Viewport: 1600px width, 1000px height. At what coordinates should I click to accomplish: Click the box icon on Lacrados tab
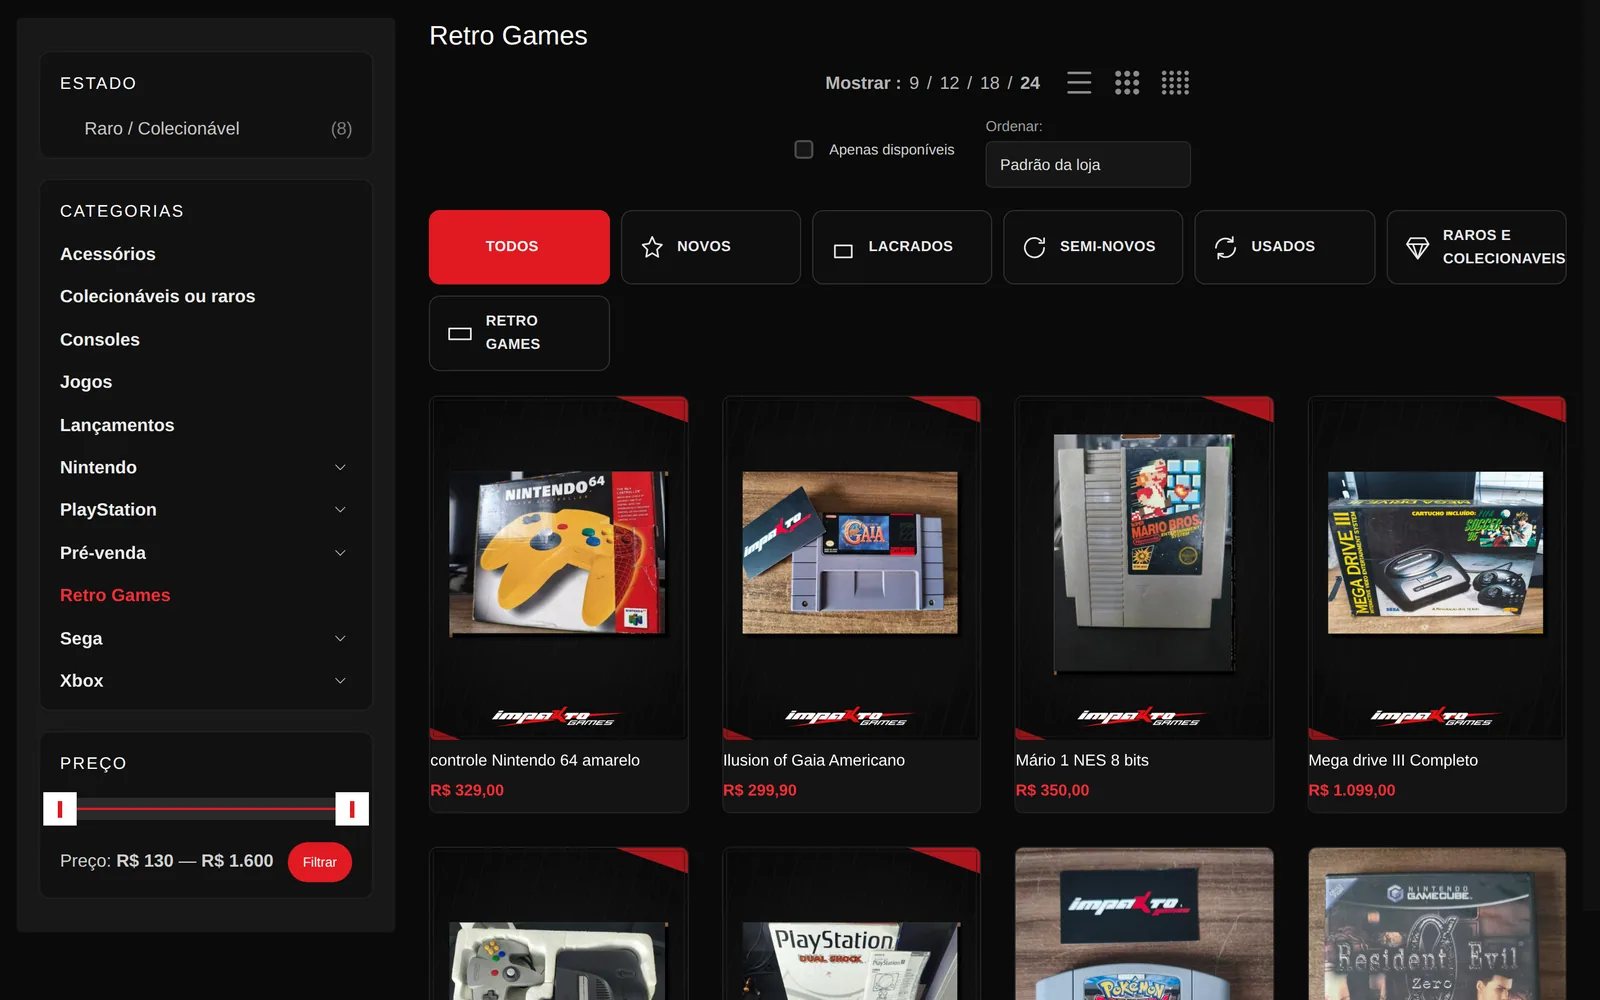coord(843,251)
